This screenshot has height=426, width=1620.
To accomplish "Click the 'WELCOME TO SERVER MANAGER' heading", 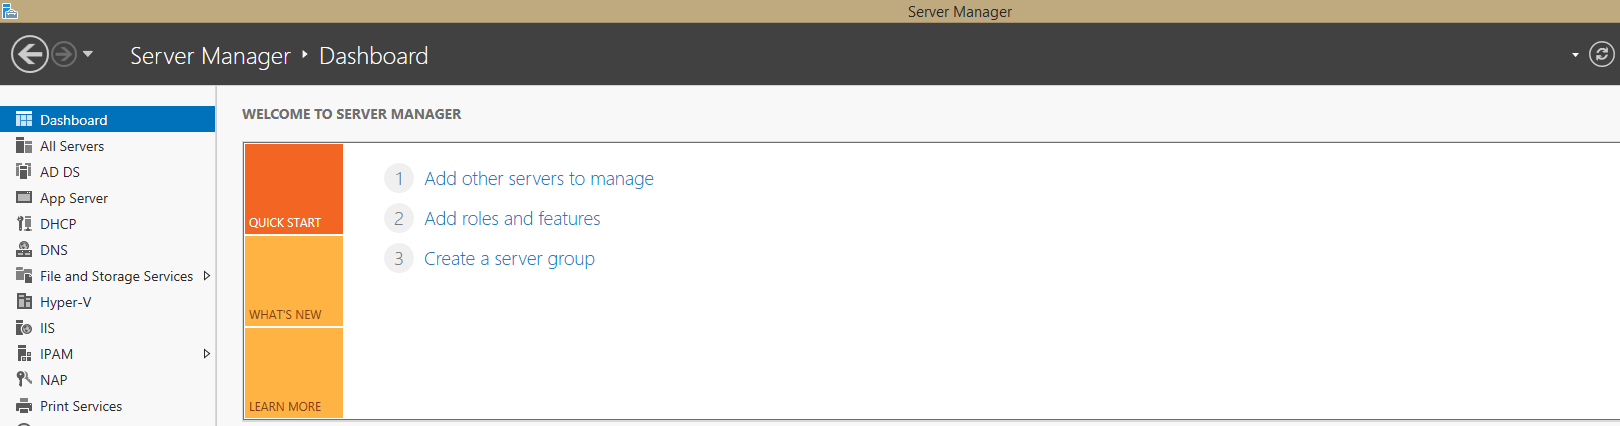I will [352, 114].
